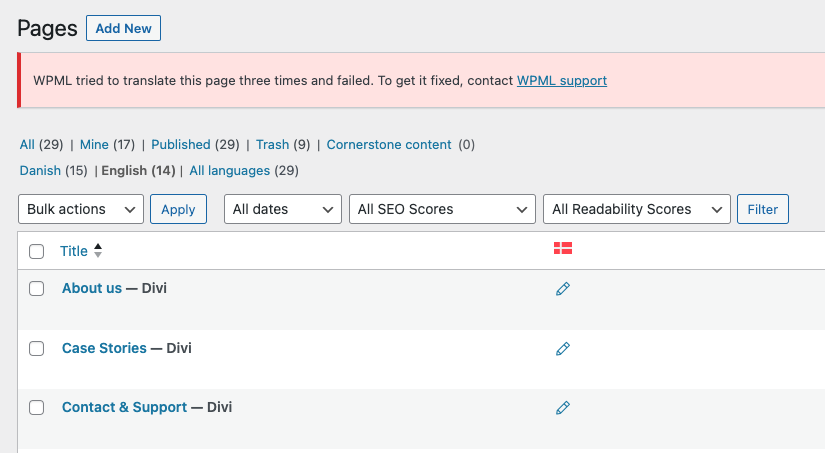Edit Danish translation of About us
Viewport: 825px width, 453px height.
pyautogui.click(x=562, y=289)
